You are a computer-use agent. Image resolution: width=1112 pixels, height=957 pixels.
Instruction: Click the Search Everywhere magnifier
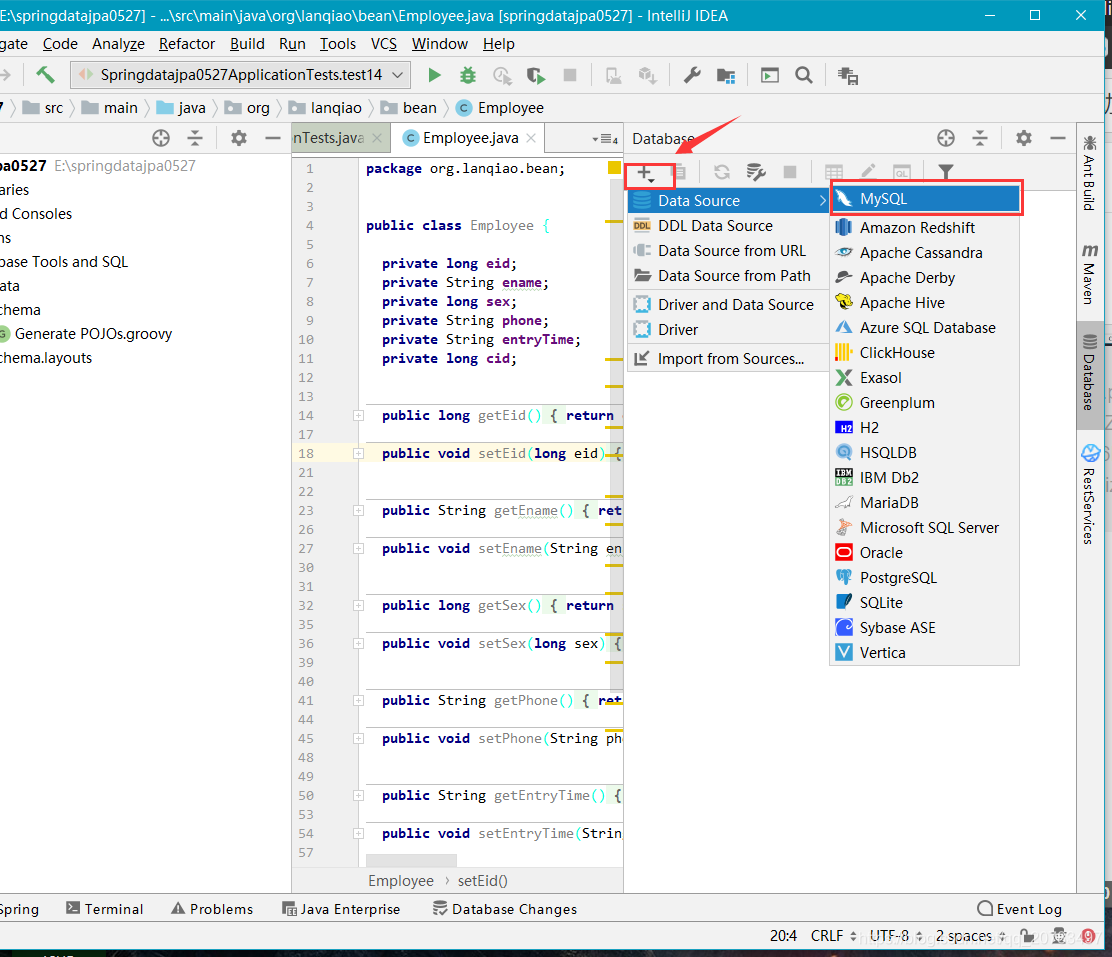click(x=804, y=75)
